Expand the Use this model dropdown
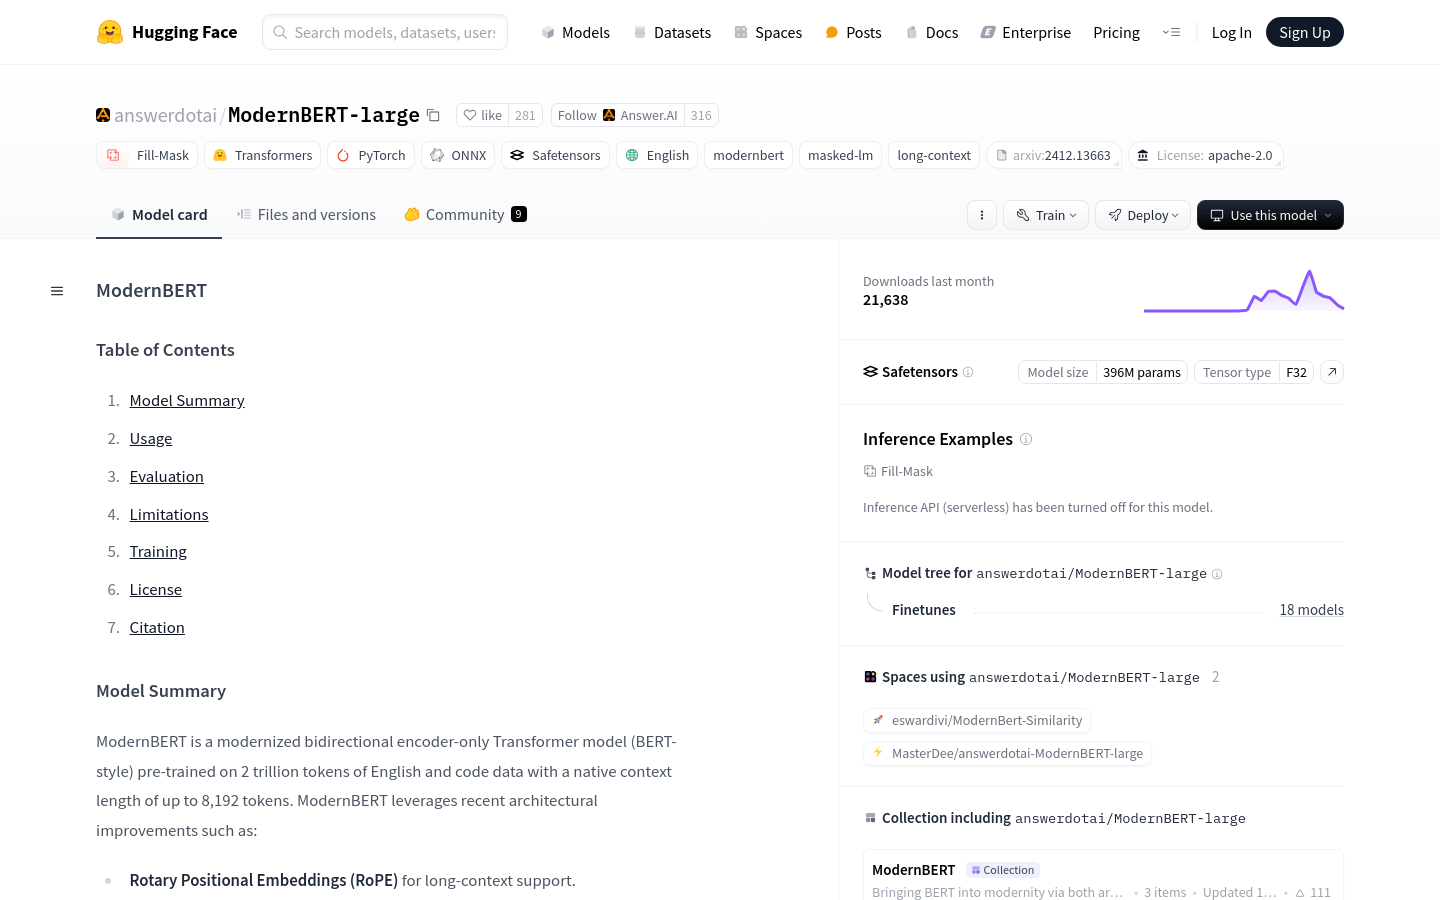1440x900 pixels. coord(1270,215)
